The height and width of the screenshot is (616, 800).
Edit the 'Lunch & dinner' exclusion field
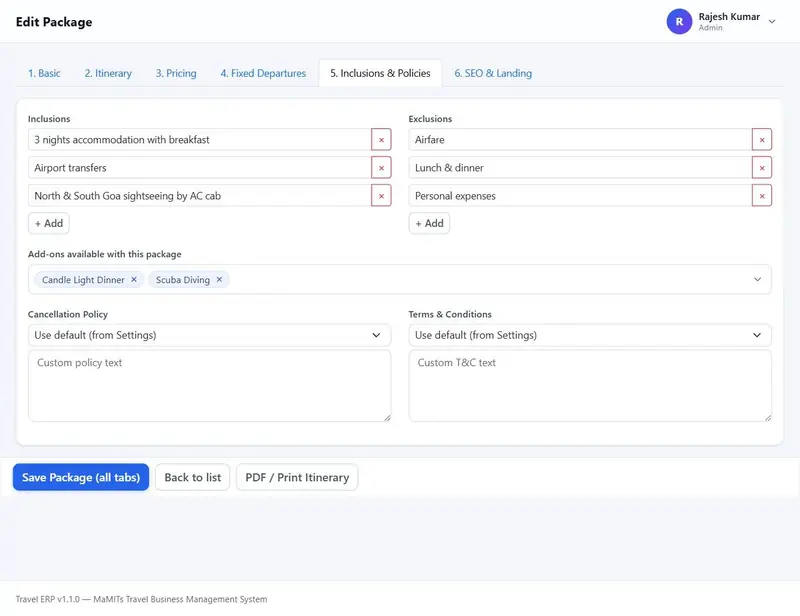(x=580, y=168)
